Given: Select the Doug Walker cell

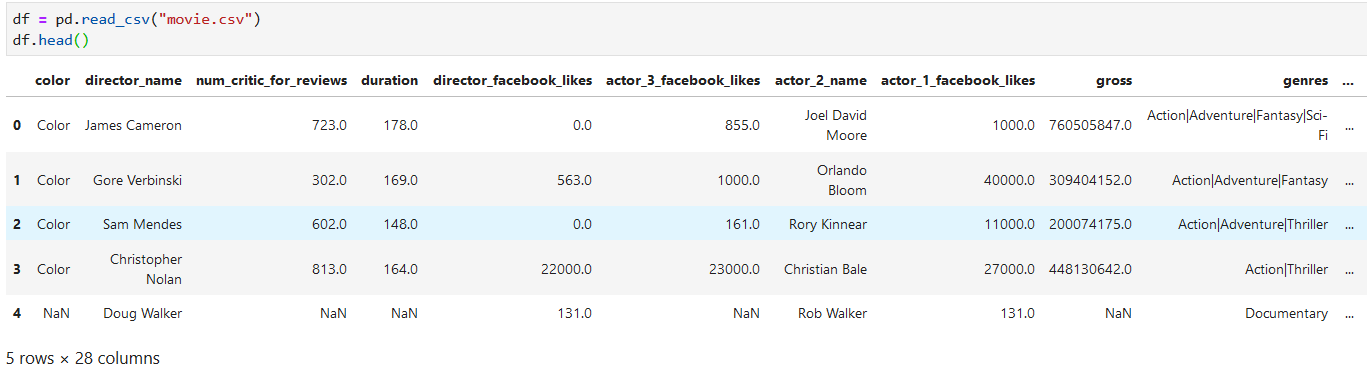Looking at the screenshot, I should tap(142, 313).
